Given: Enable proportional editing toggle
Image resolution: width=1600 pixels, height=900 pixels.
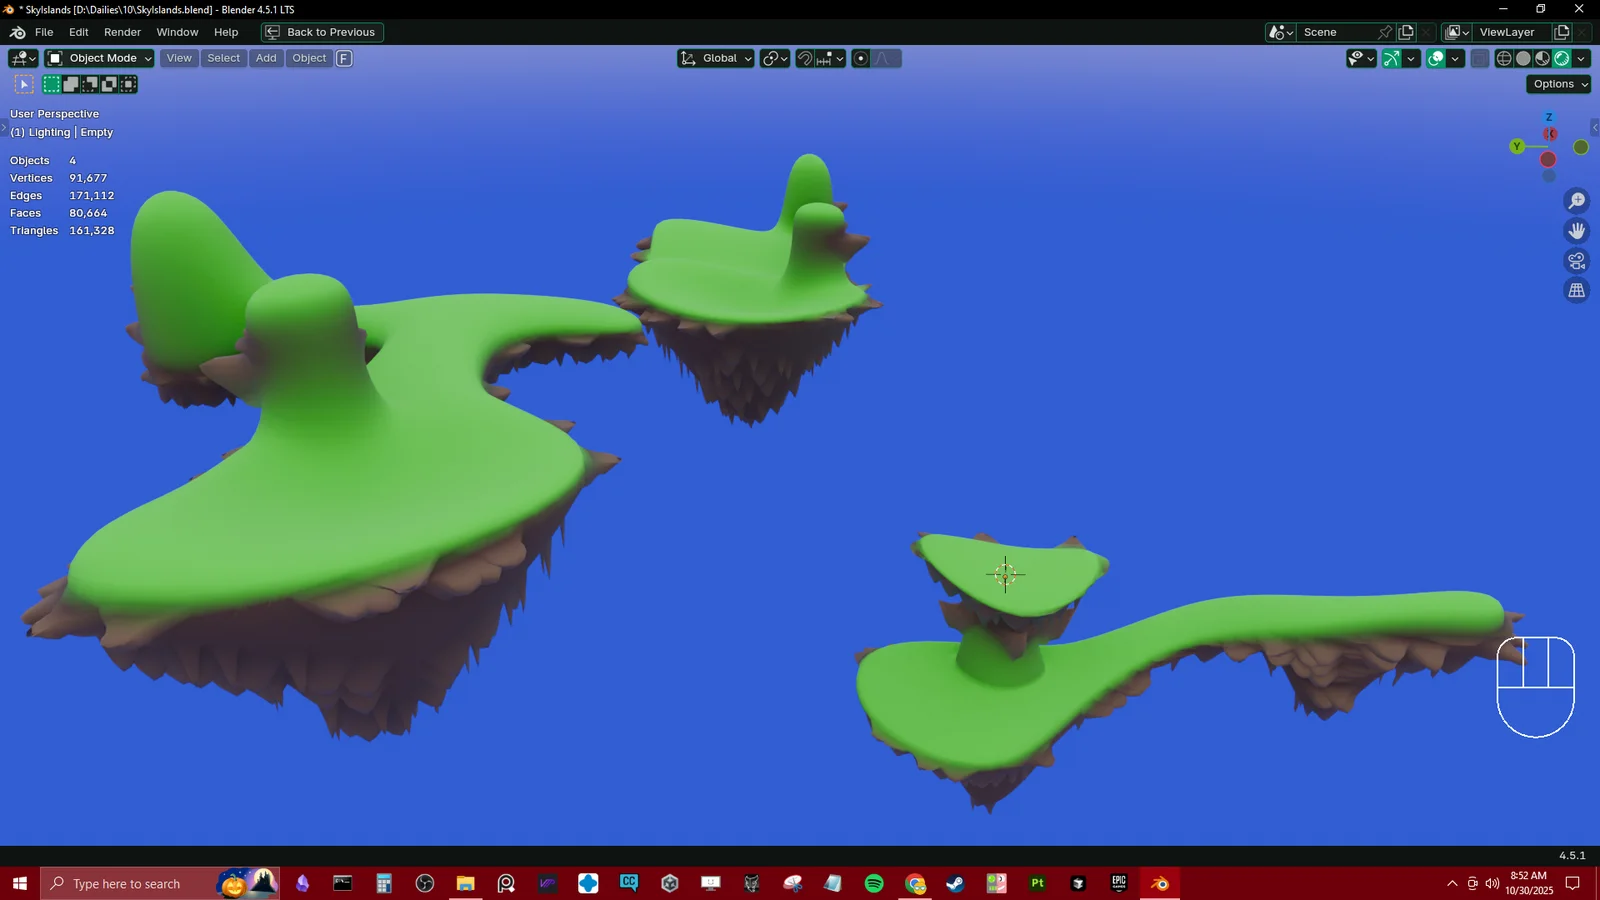Looking at the screenshot, I should [x=861, y=58].
